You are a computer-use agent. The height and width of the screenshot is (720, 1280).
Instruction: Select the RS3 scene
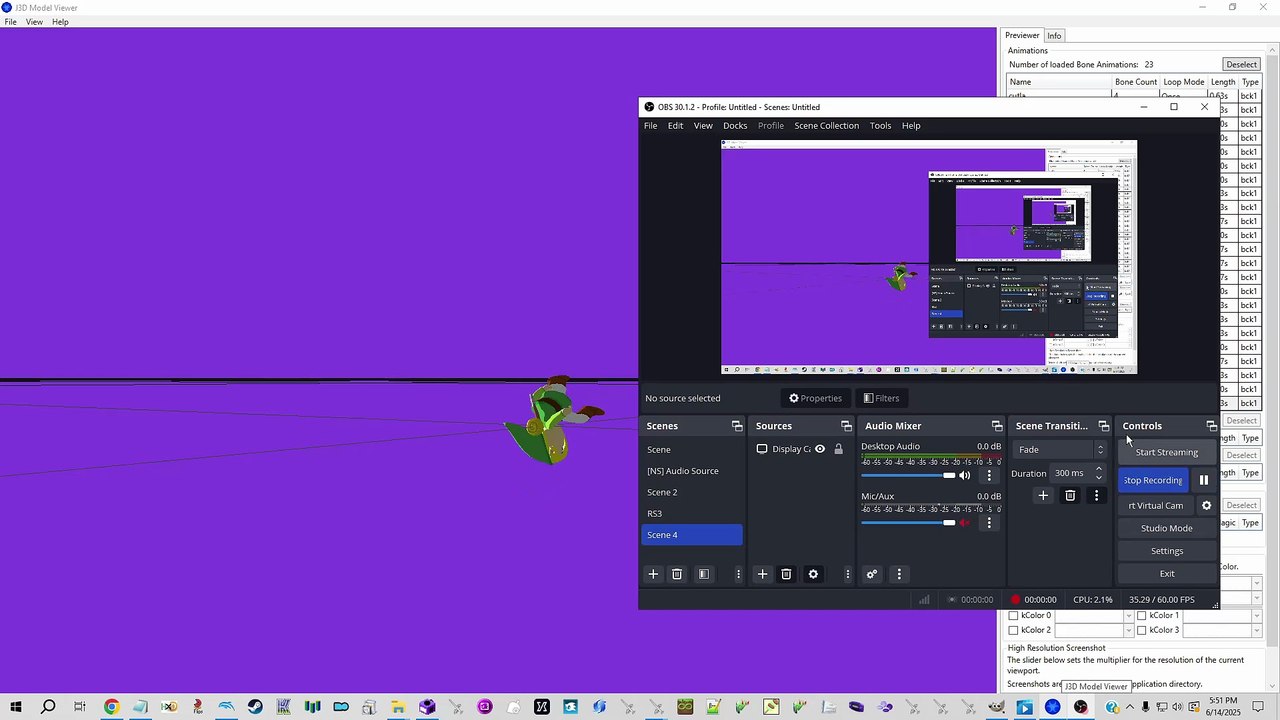[x=692, y=514]
